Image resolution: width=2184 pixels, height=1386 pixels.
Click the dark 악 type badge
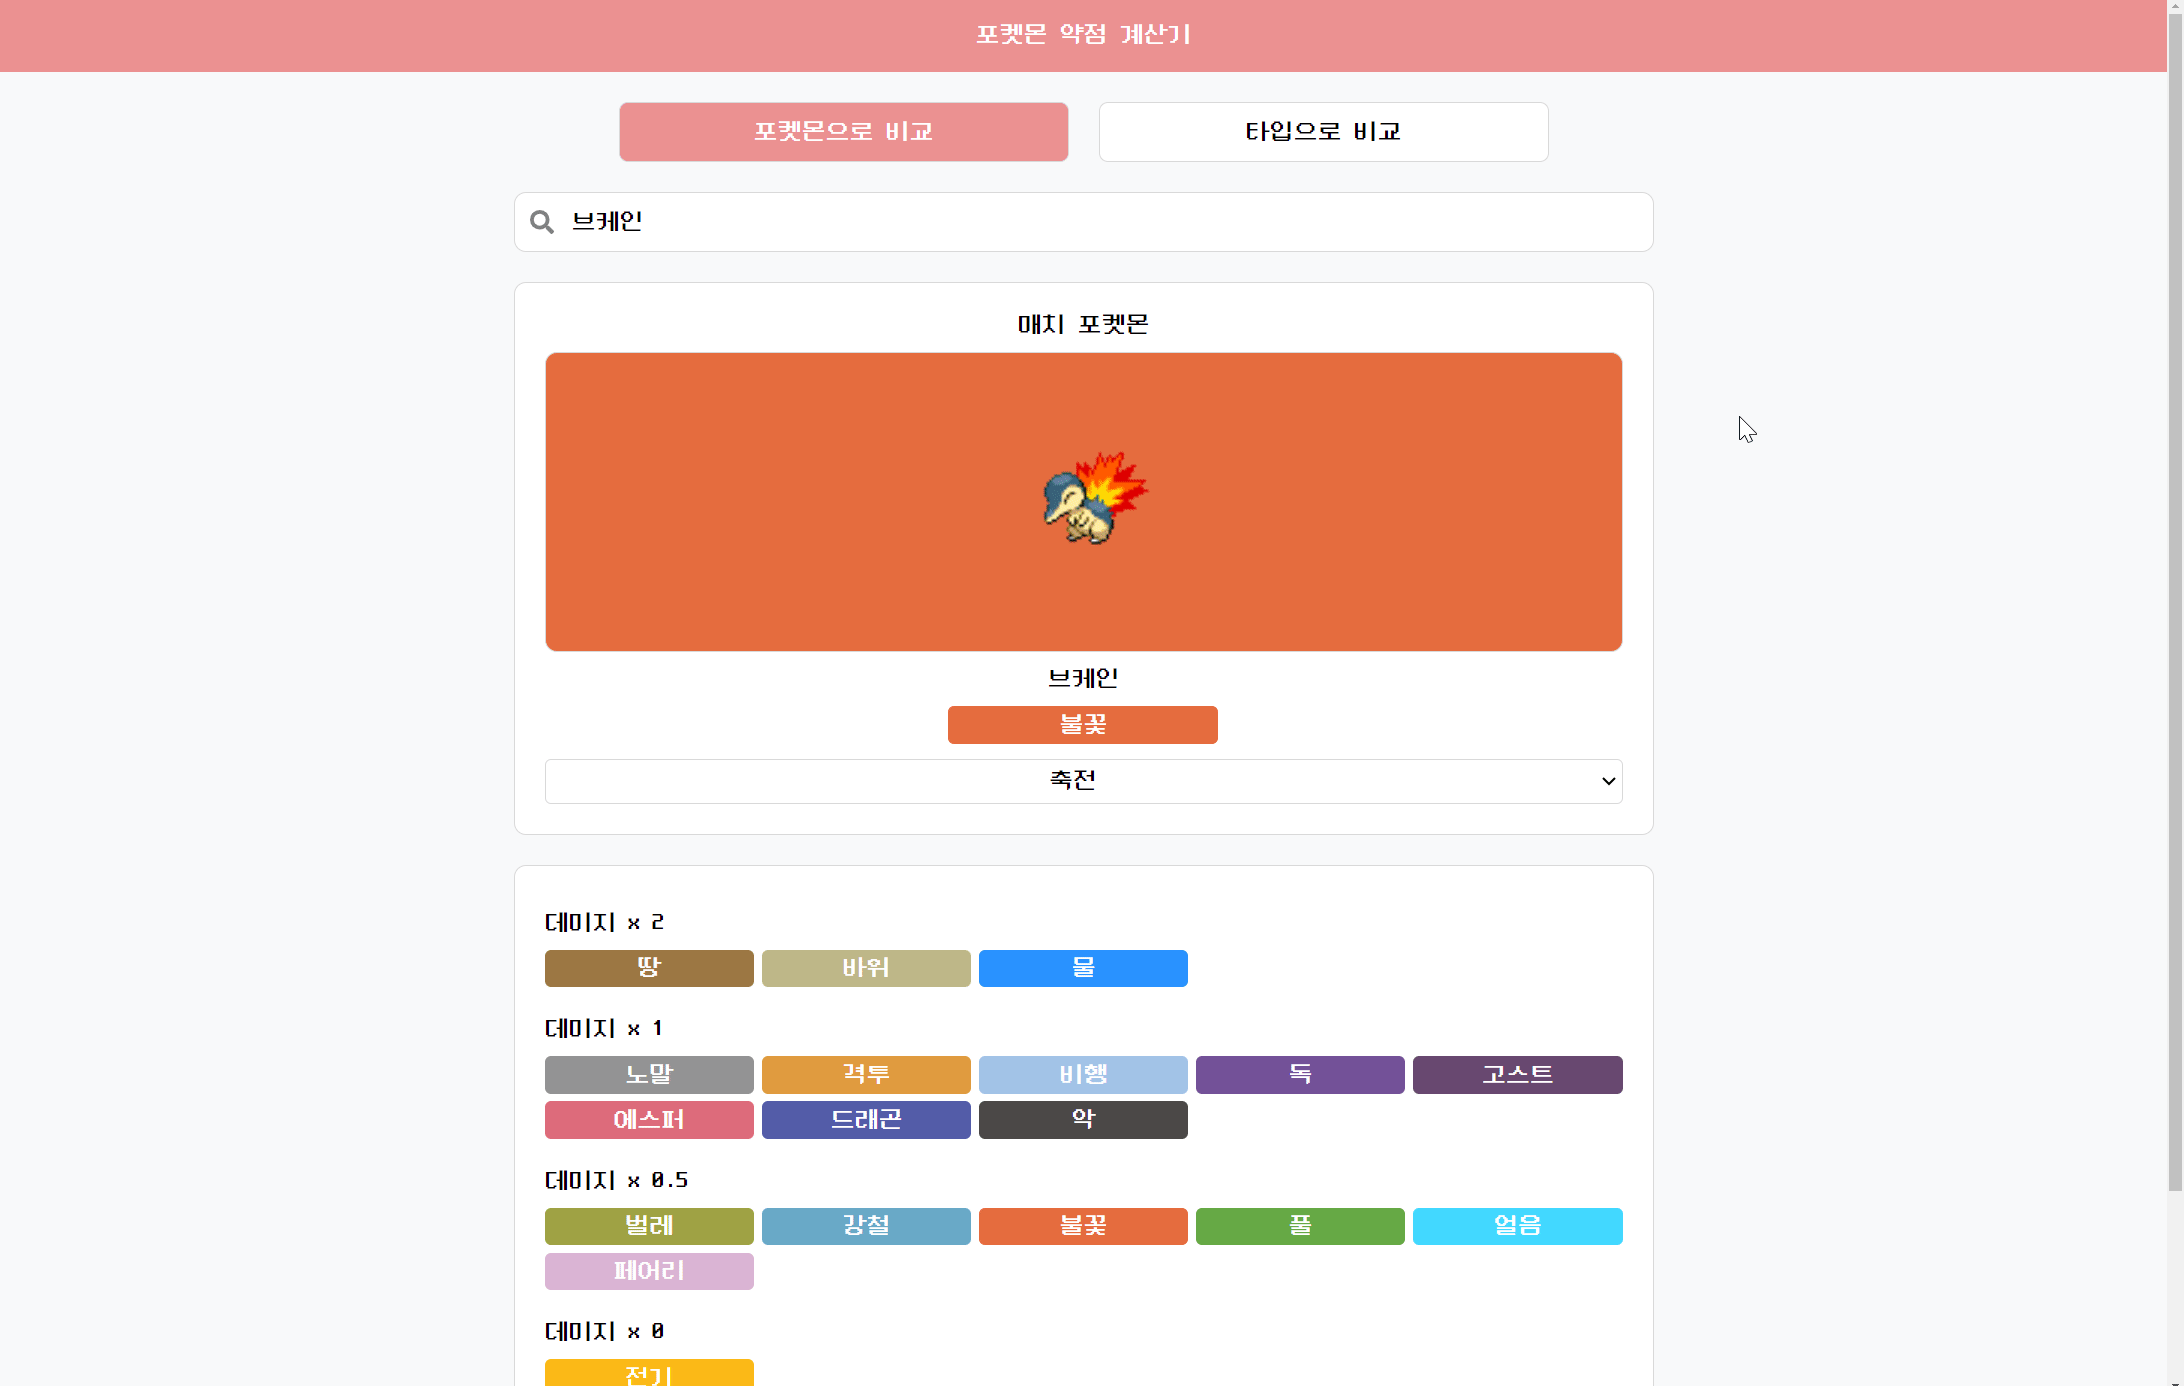point(1082,1120)
